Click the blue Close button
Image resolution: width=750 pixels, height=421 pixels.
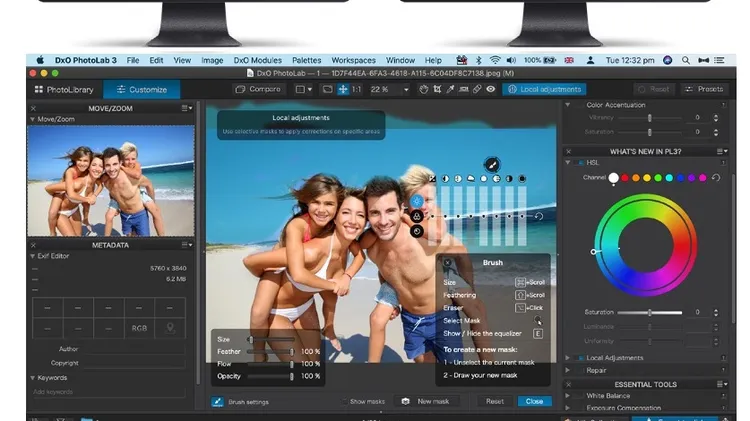534,401
